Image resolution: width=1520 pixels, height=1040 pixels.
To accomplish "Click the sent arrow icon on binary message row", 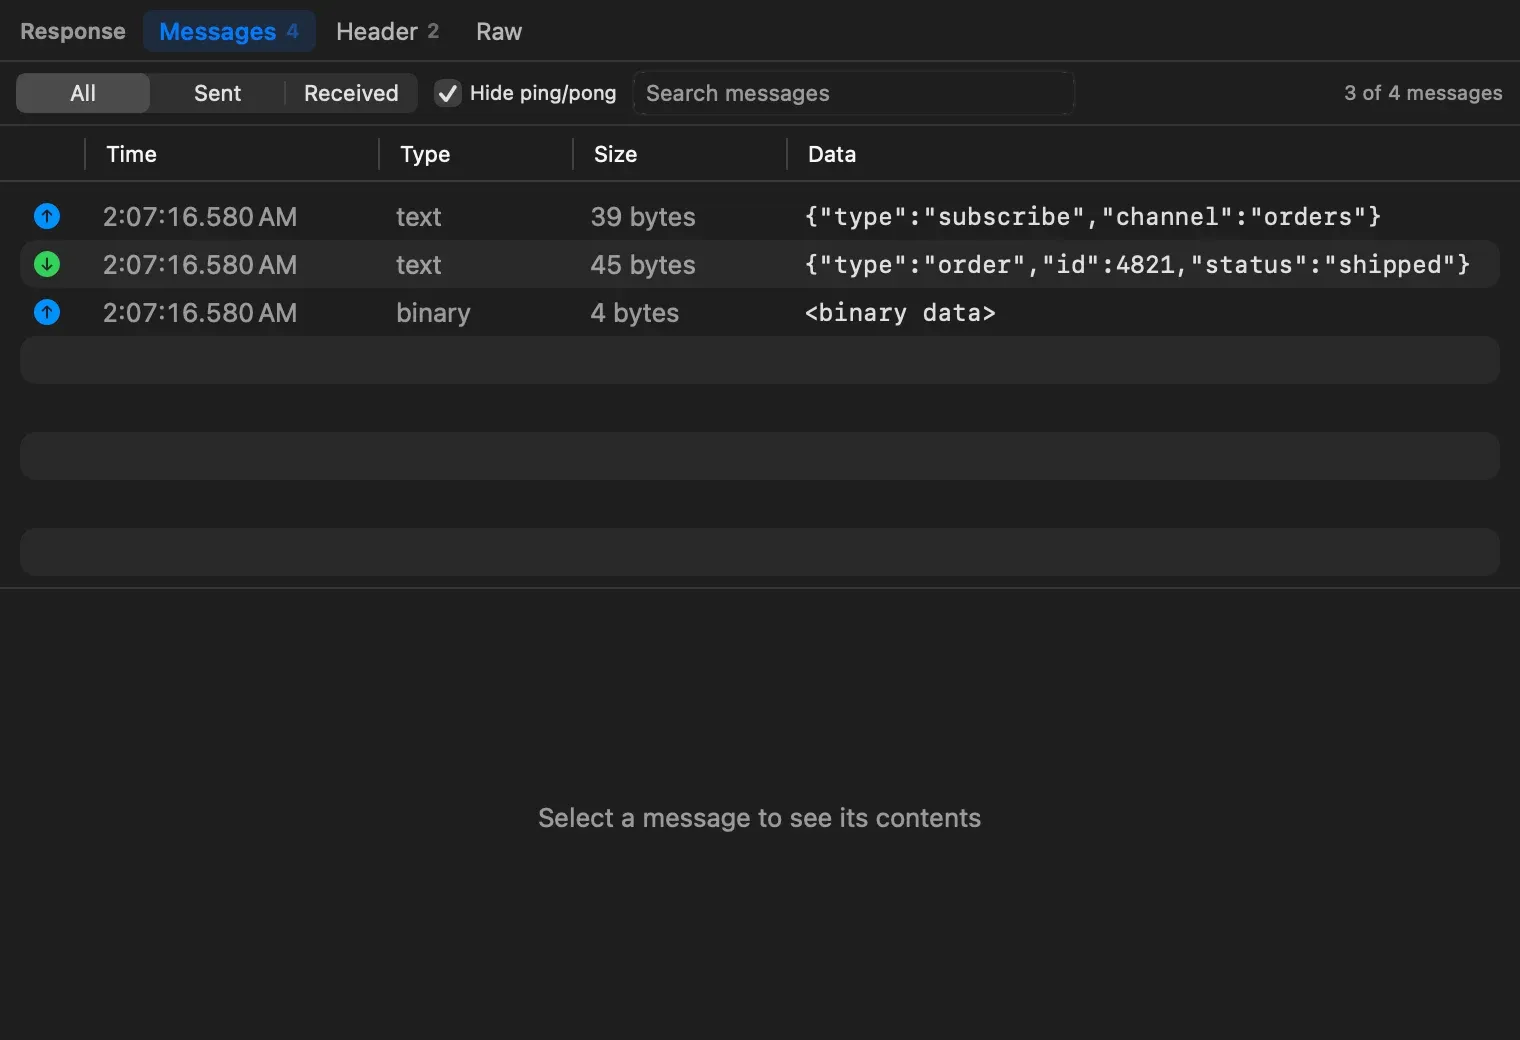I will point(47,312).
